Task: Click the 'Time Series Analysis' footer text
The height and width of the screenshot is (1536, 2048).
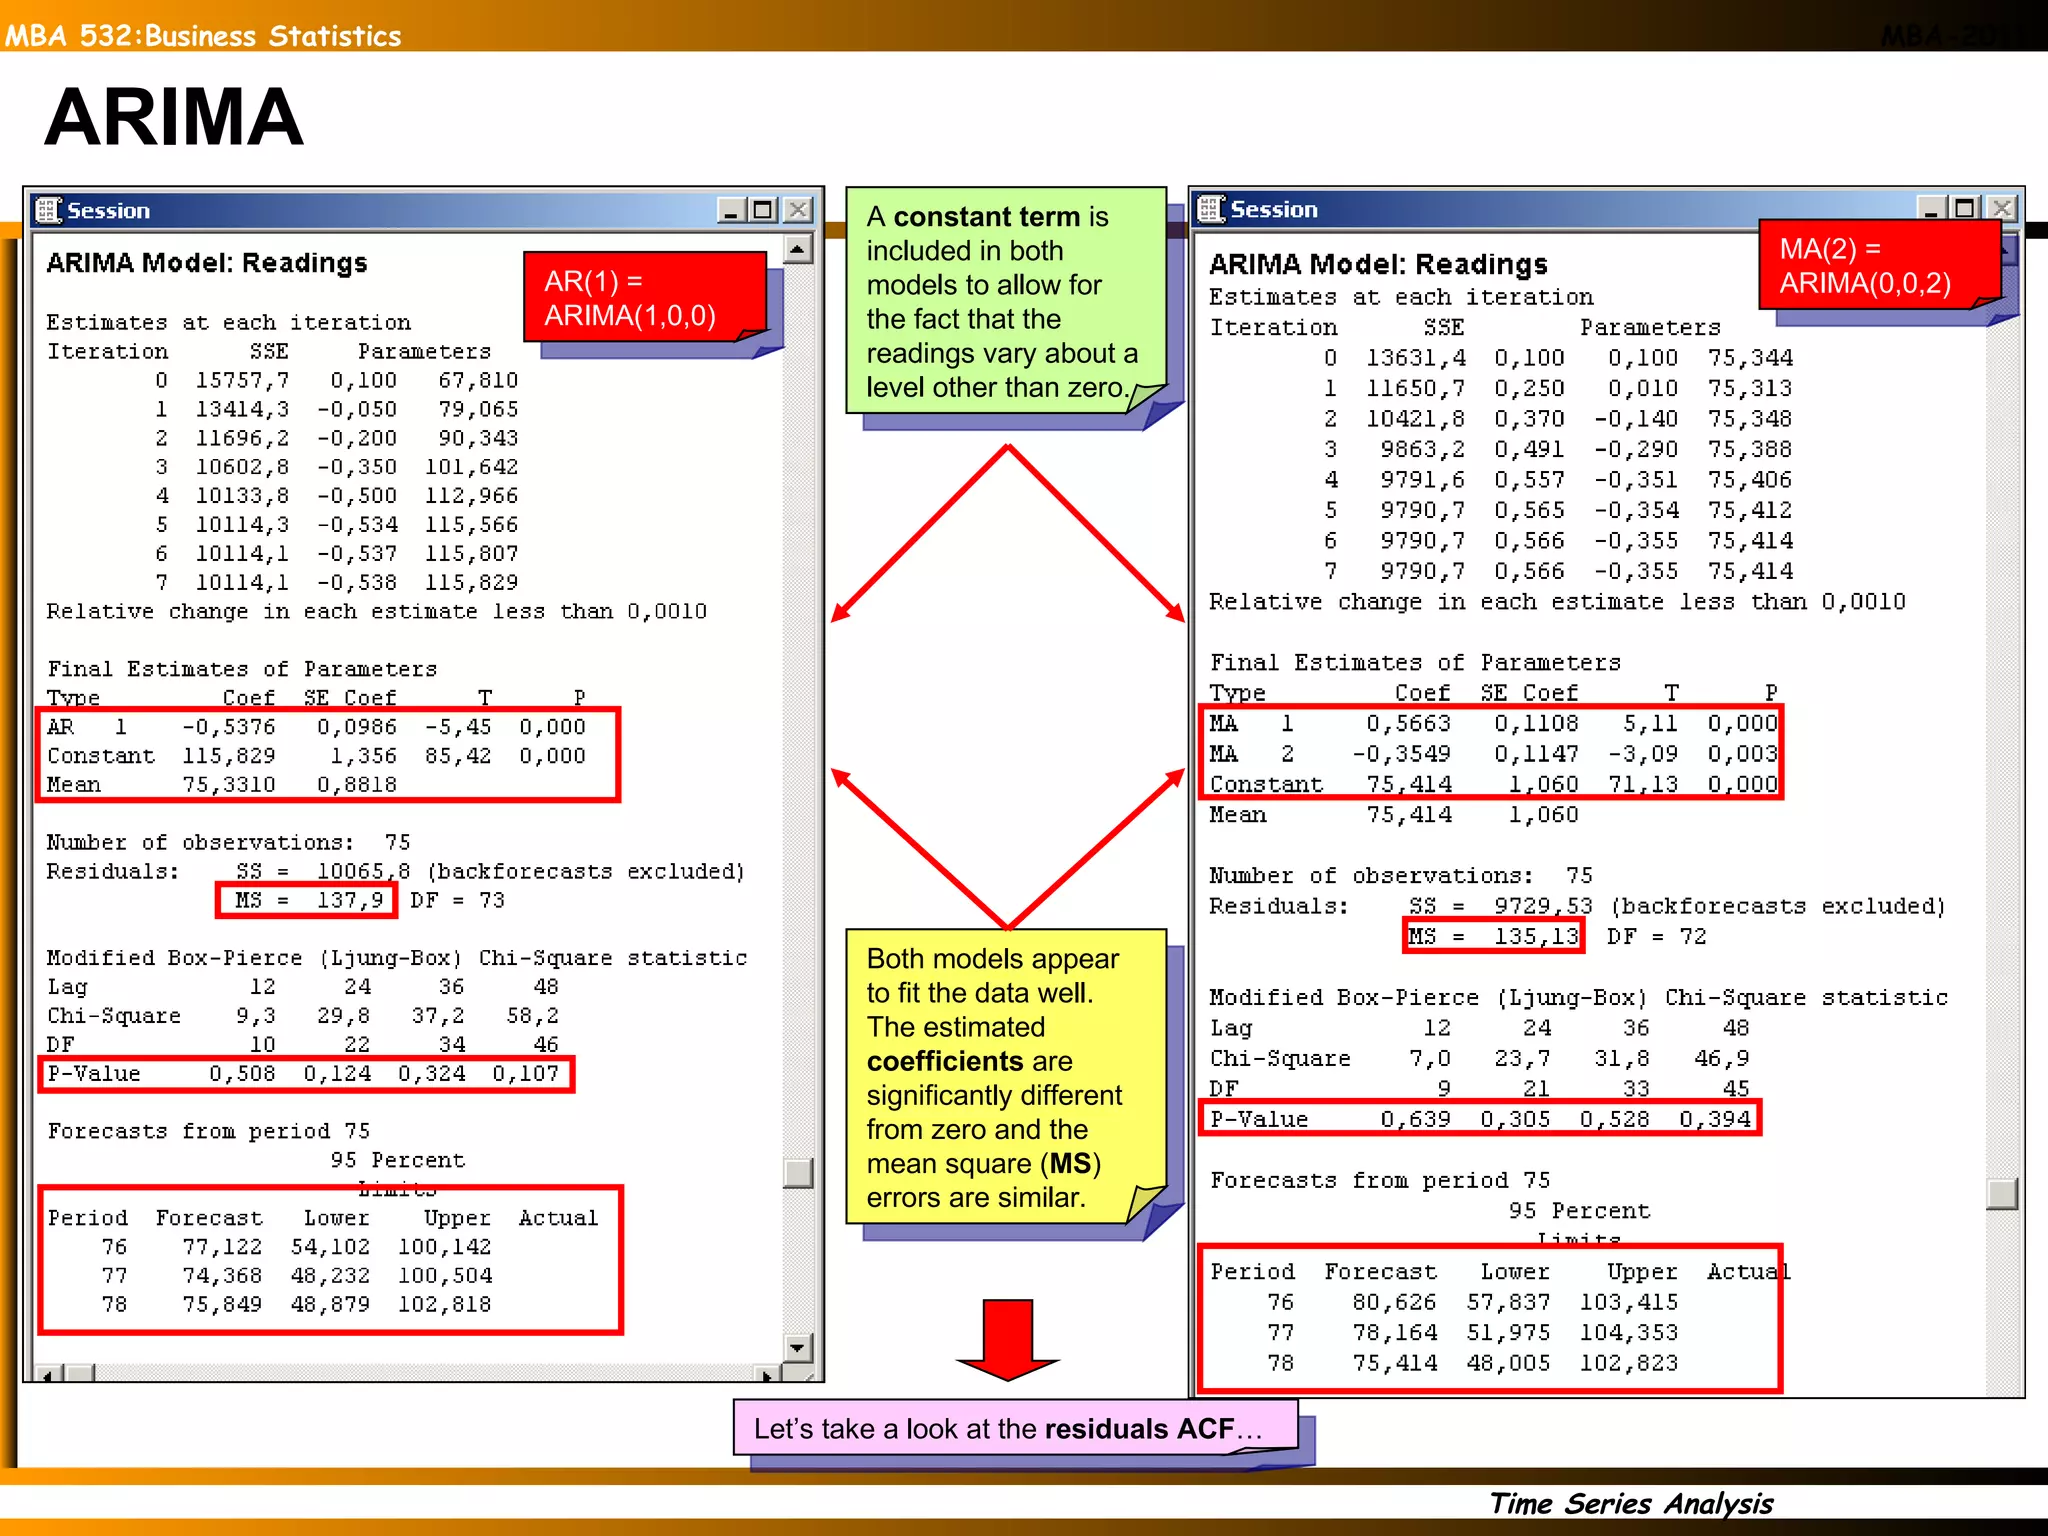Action: (x=1631, y=1503)
